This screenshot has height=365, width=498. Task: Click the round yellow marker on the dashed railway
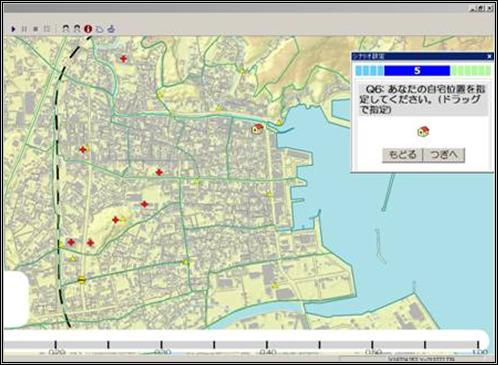tap(82, 280)
